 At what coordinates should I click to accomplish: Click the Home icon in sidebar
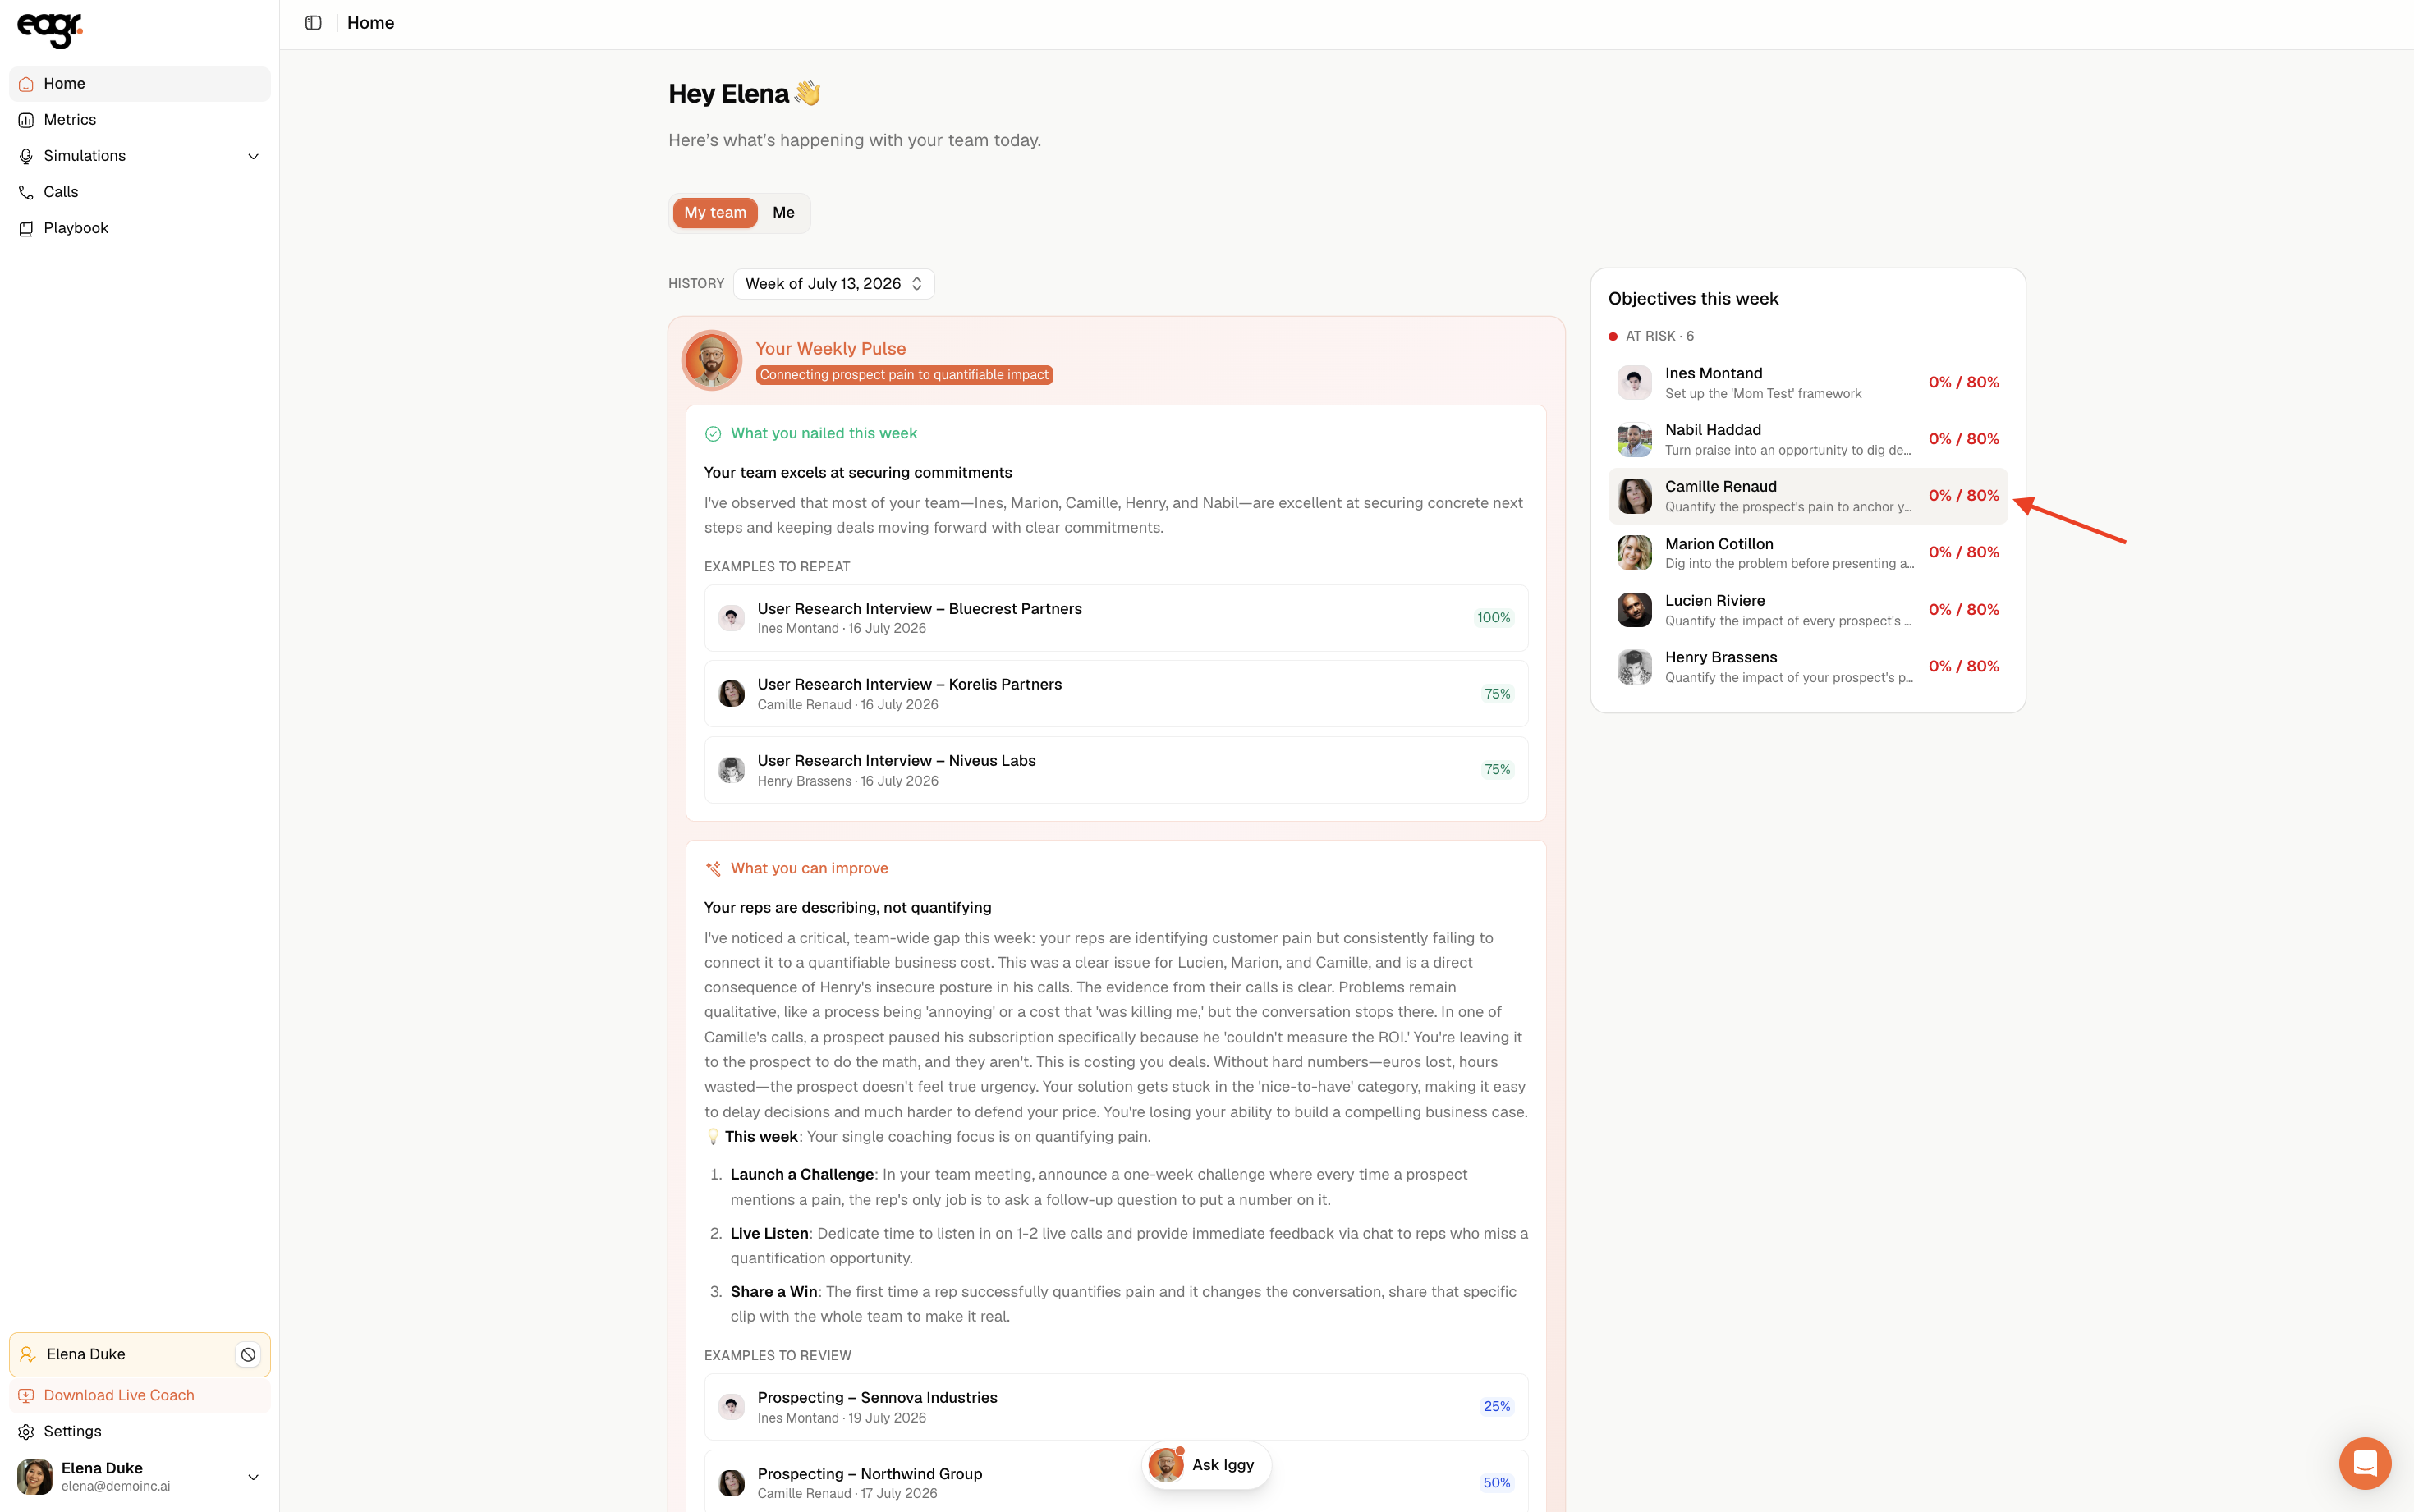tap(26, 84)
